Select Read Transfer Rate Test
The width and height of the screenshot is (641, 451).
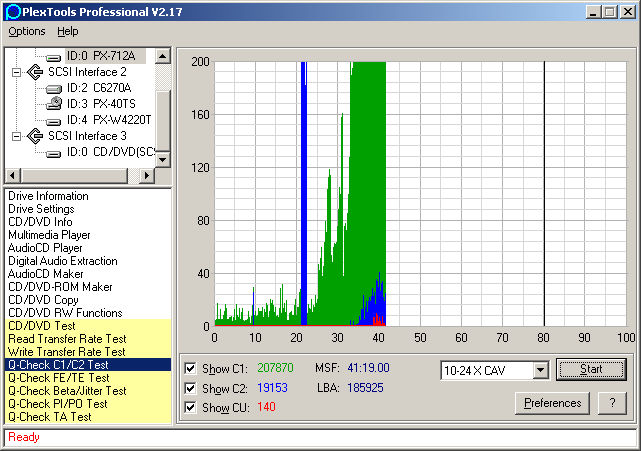pyautogui.click(x=88, y=339)
